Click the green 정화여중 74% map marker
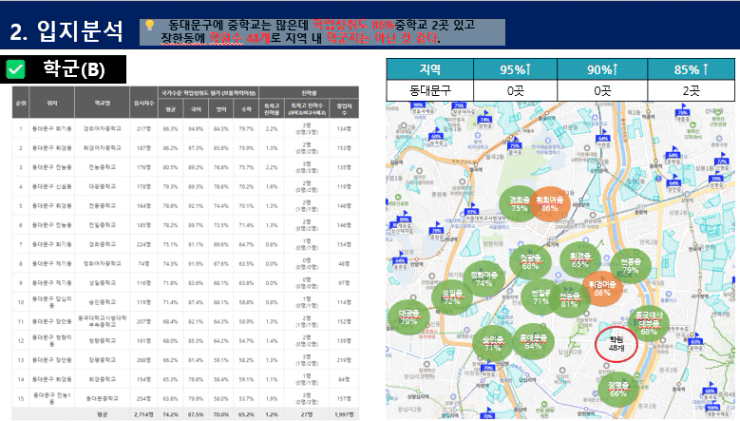Viewport: 740px width, 421px height. [x=484, y=278]
